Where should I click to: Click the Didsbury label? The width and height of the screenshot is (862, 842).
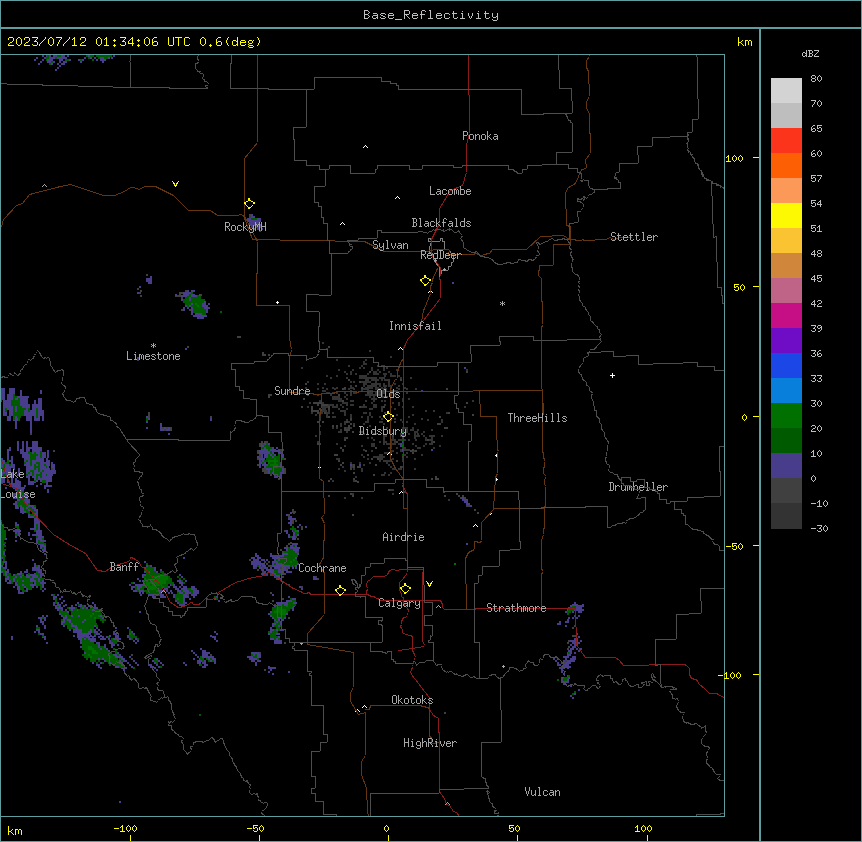coord(383,431)
